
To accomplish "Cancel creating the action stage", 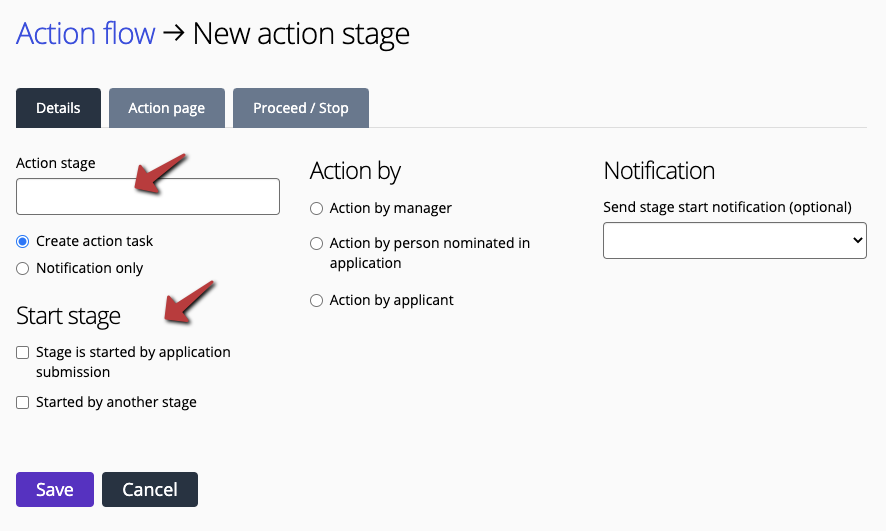I will (x=150, y=489).
